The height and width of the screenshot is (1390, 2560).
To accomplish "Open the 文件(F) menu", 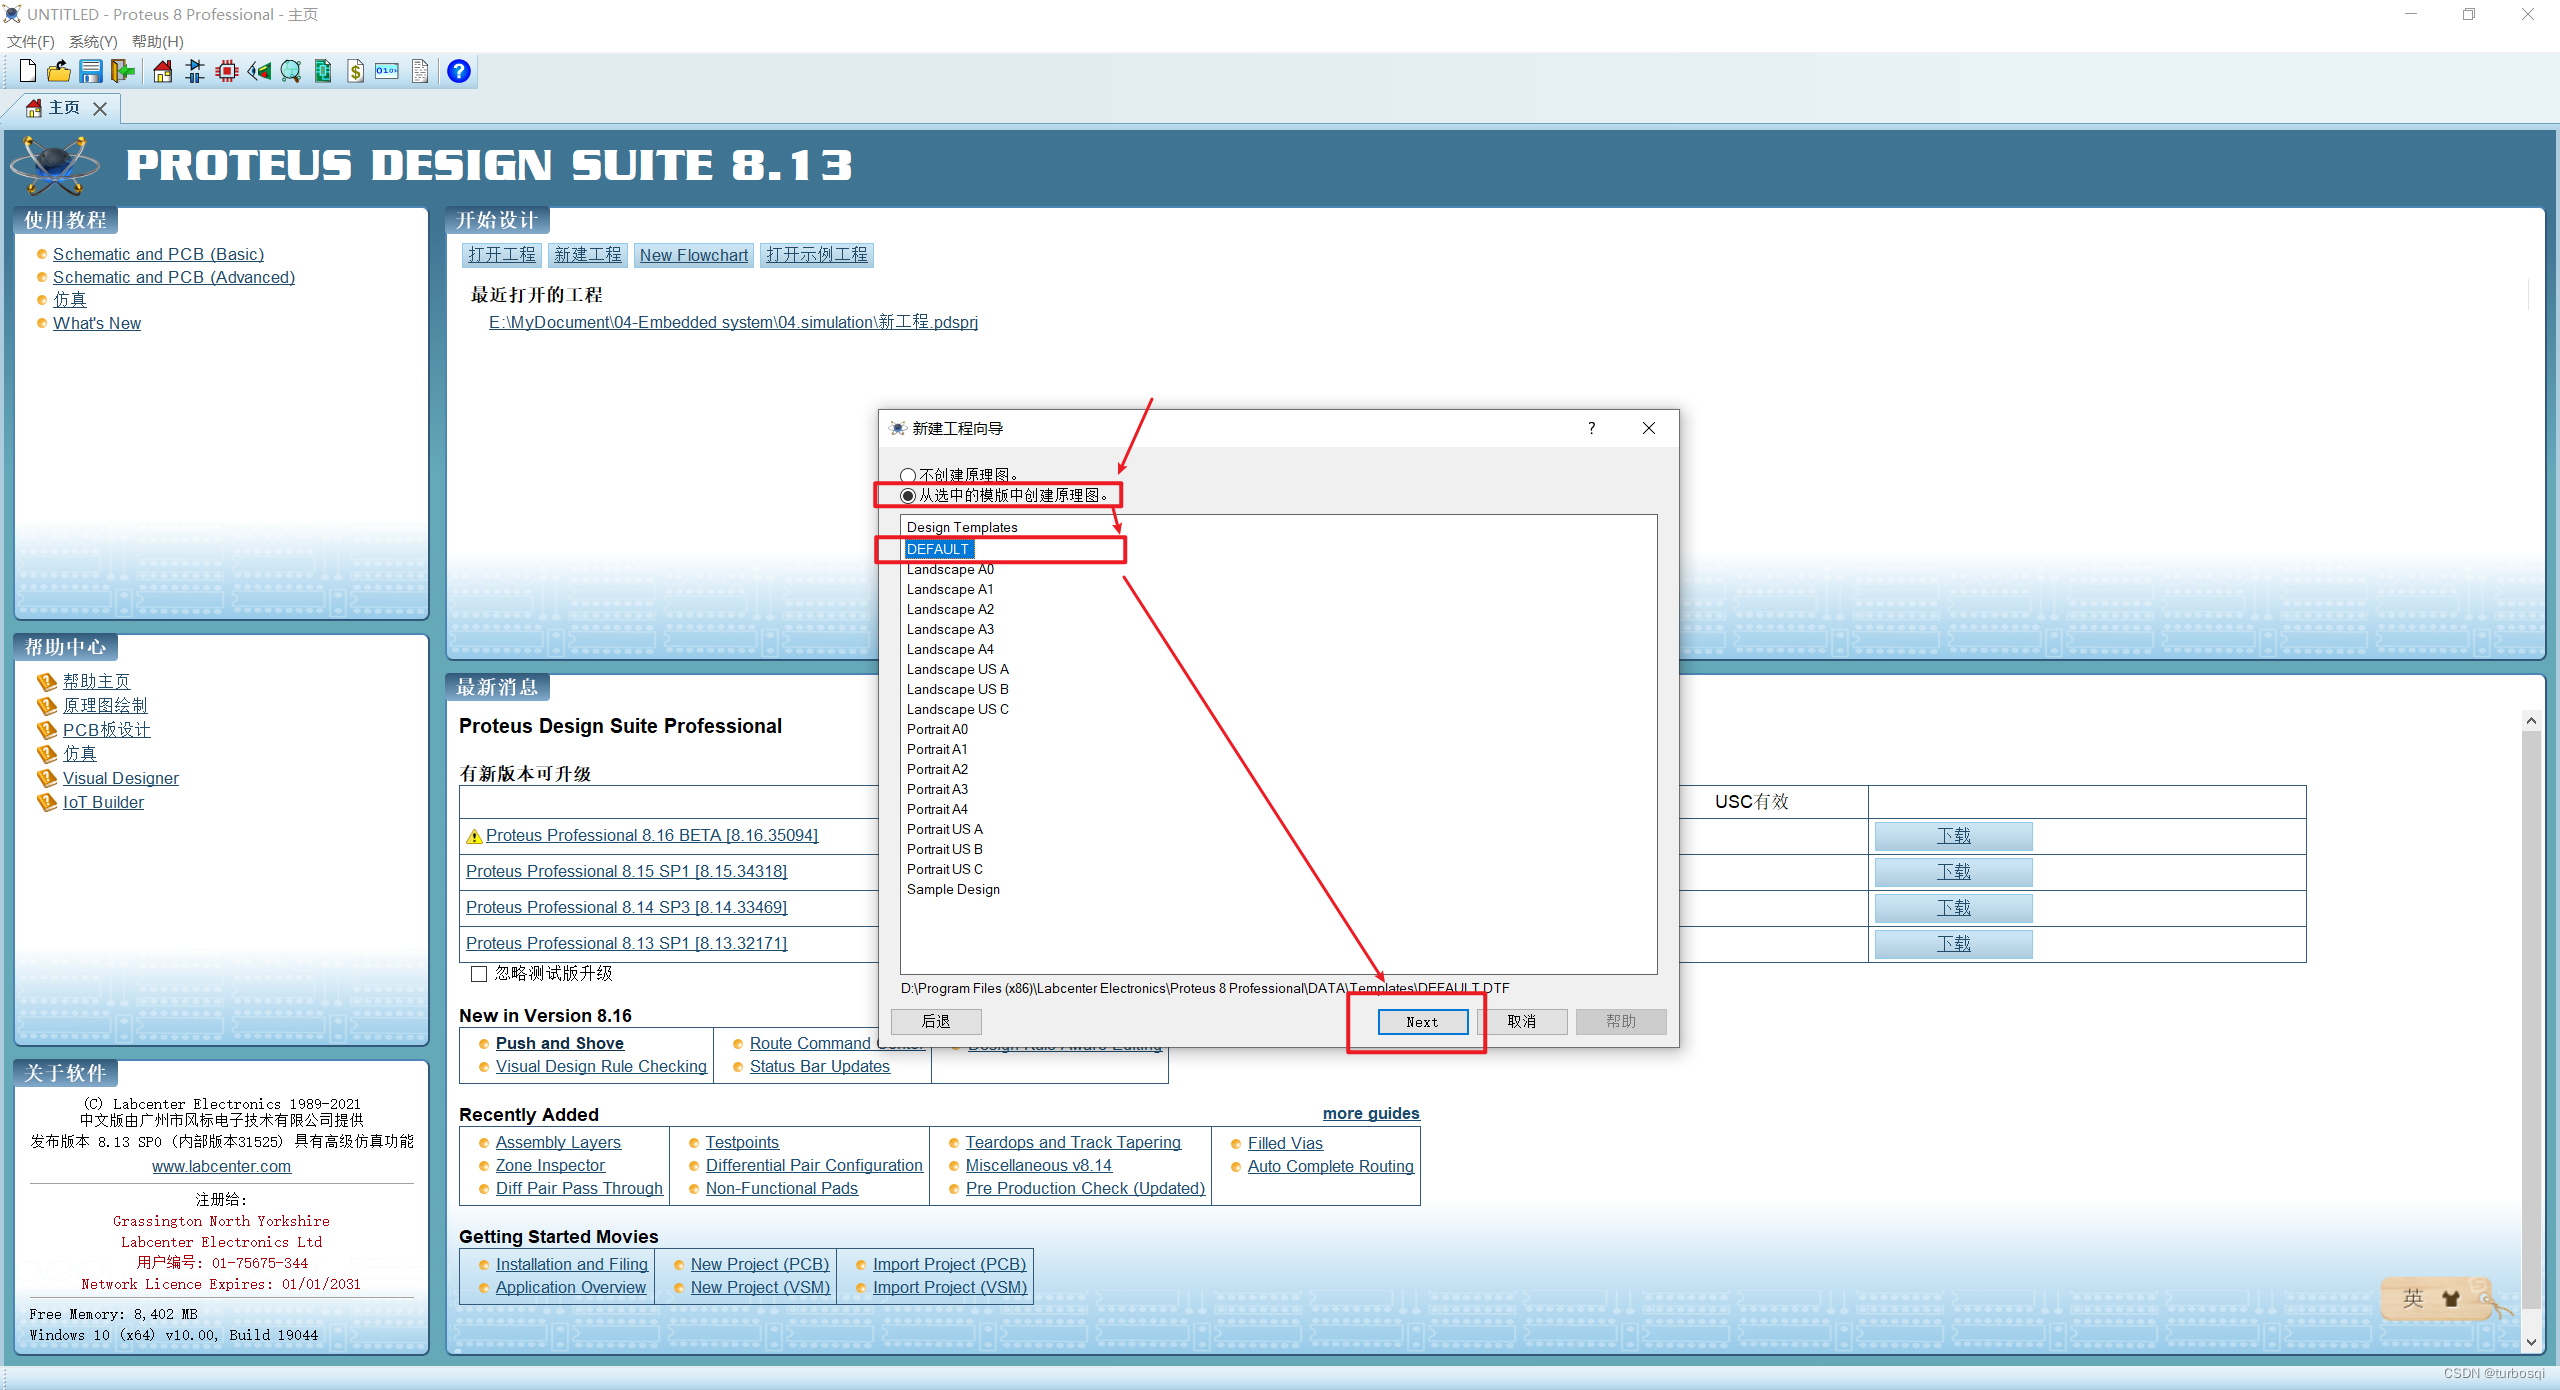I will 30,41.
